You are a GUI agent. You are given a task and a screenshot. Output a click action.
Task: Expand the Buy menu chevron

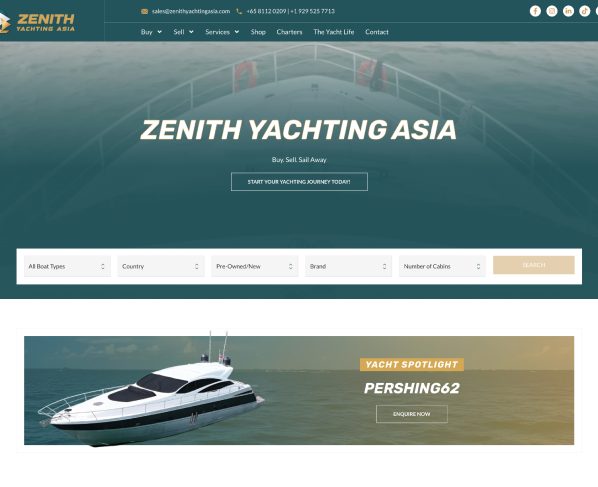tap(159, 32)
